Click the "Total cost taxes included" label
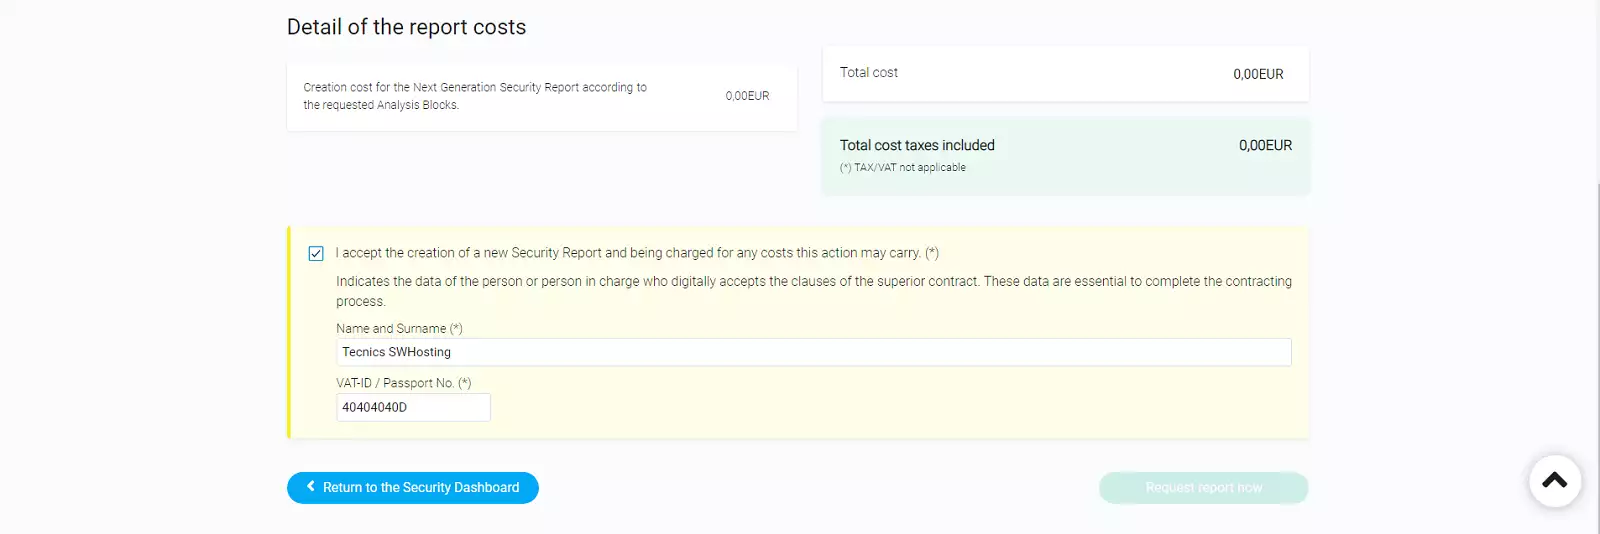Screen dimensions: 1600x534 916,145
